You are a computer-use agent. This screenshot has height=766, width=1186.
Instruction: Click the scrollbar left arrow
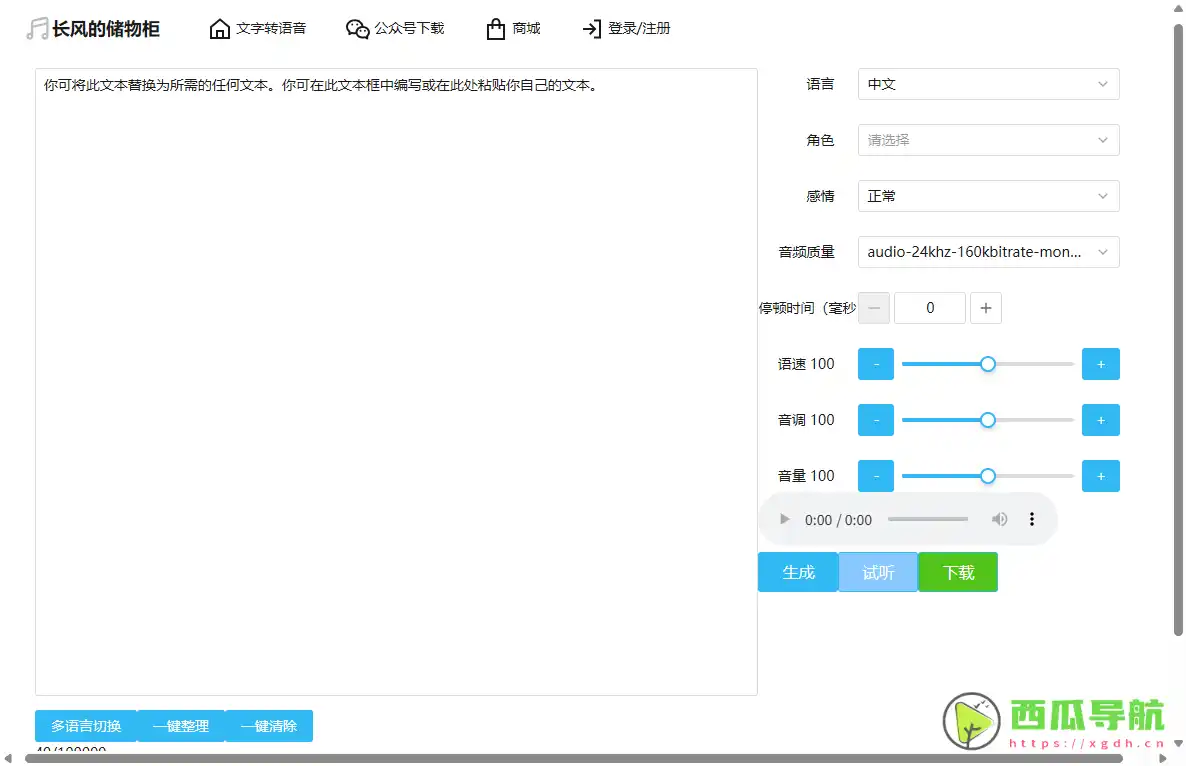[x=8, y=758]
